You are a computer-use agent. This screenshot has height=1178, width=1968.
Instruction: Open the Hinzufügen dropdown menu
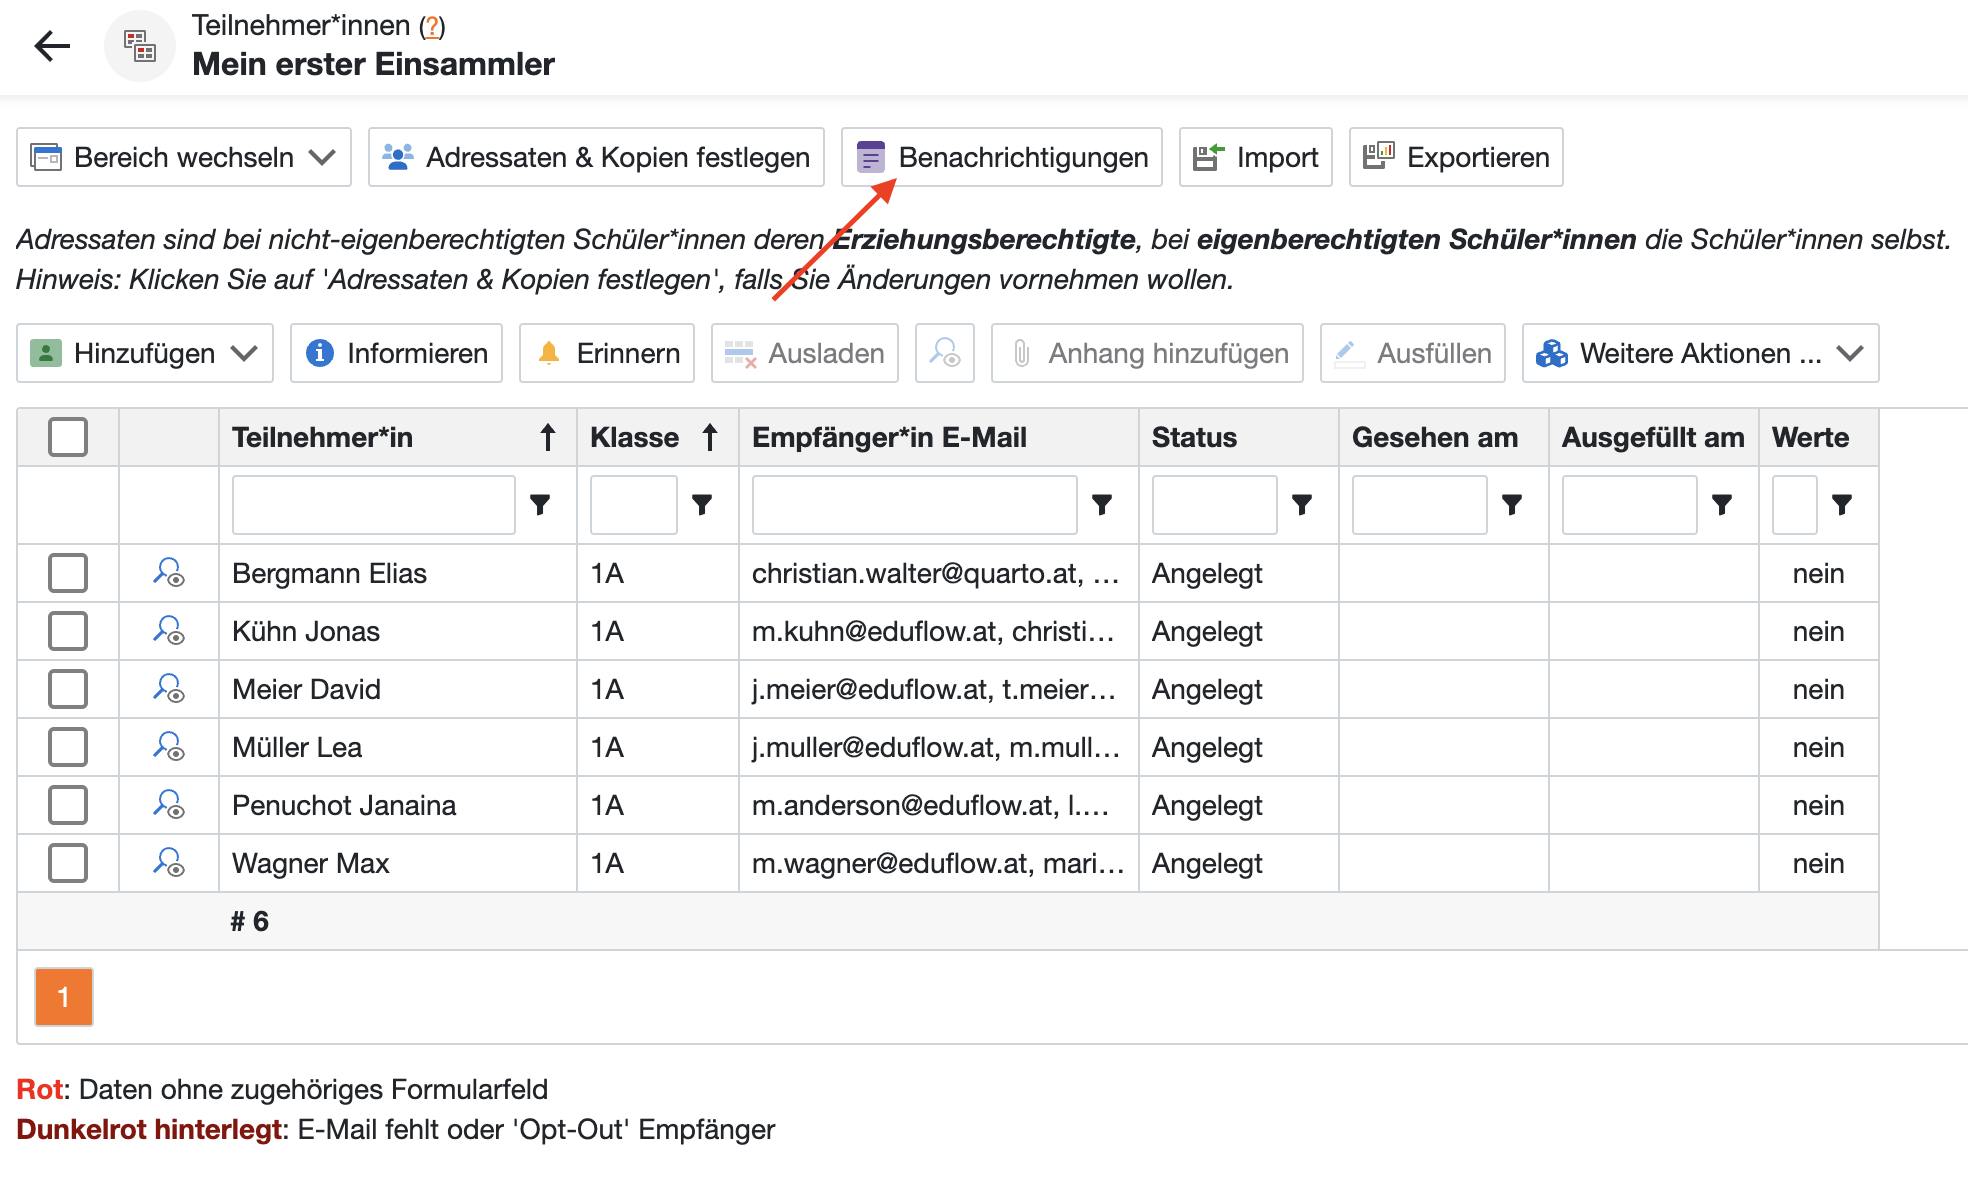[x=145, y=353]
